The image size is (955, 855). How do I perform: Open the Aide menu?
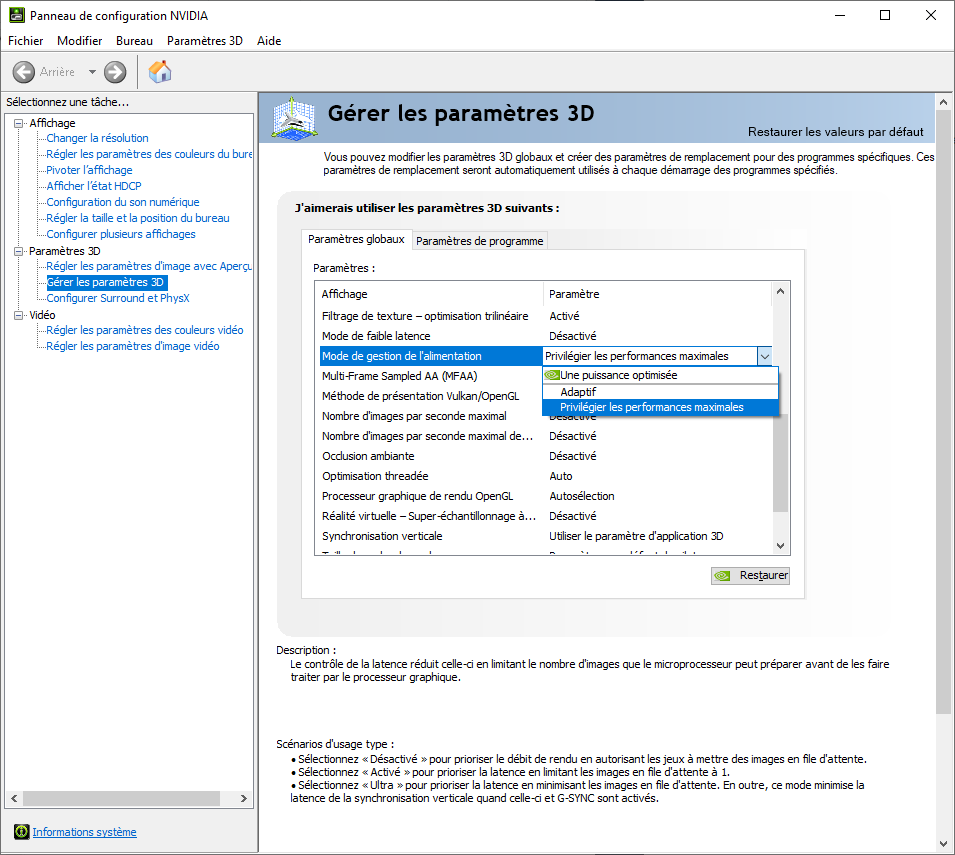[x=269, y=41]
